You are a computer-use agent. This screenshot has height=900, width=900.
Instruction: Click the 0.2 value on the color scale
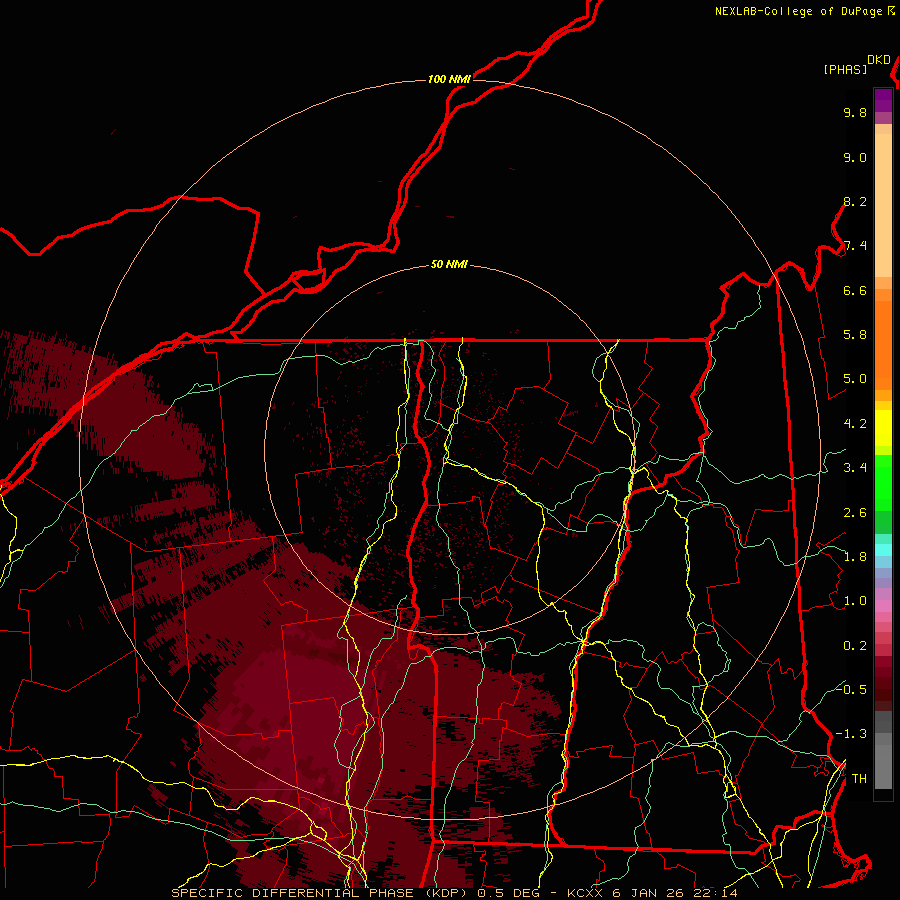coord(855,646)
